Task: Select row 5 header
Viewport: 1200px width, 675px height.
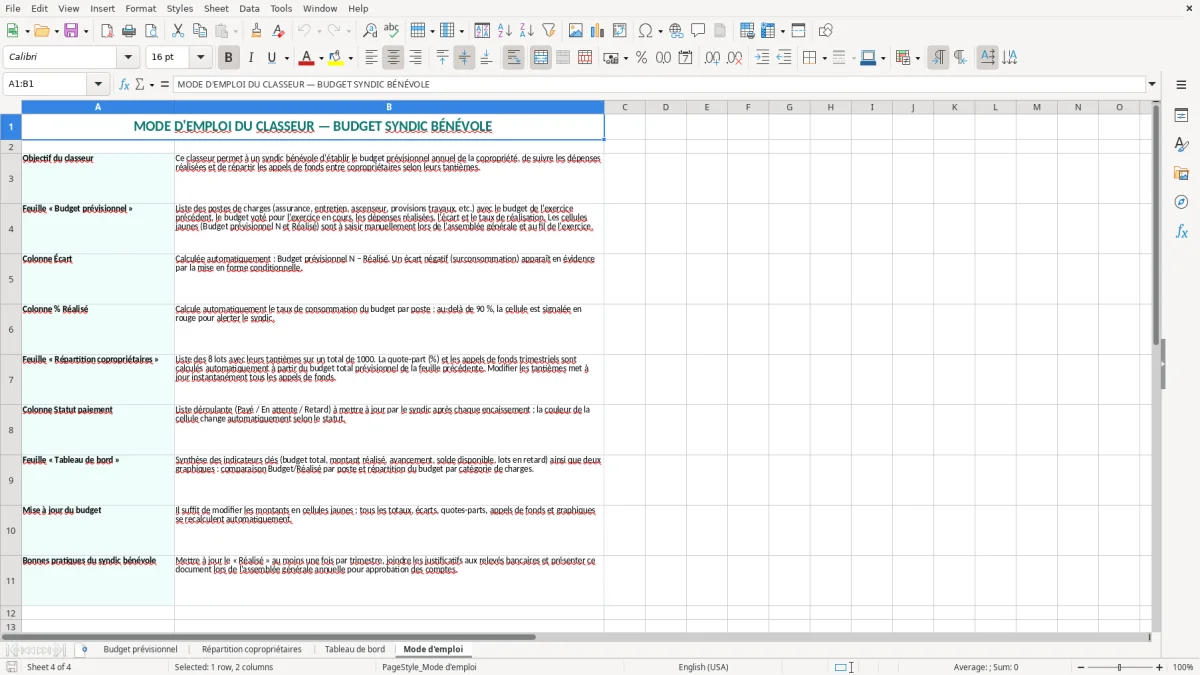Action: pyautogui.click(x=11, y=279)
